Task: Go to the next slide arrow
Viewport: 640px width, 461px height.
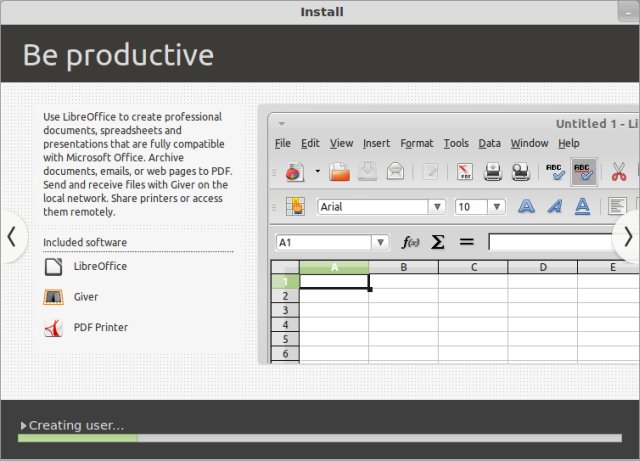Action: tap(627, 237)
